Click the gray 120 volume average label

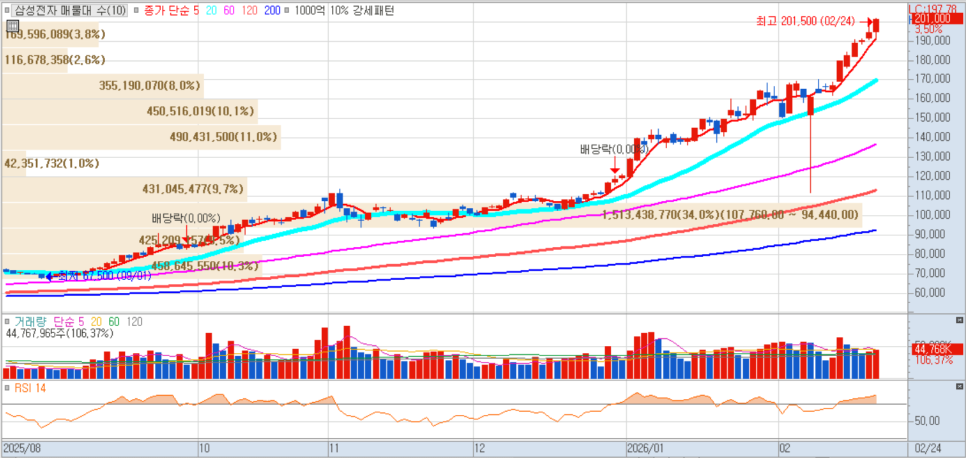pyautogui.click(x=134, y=321)
